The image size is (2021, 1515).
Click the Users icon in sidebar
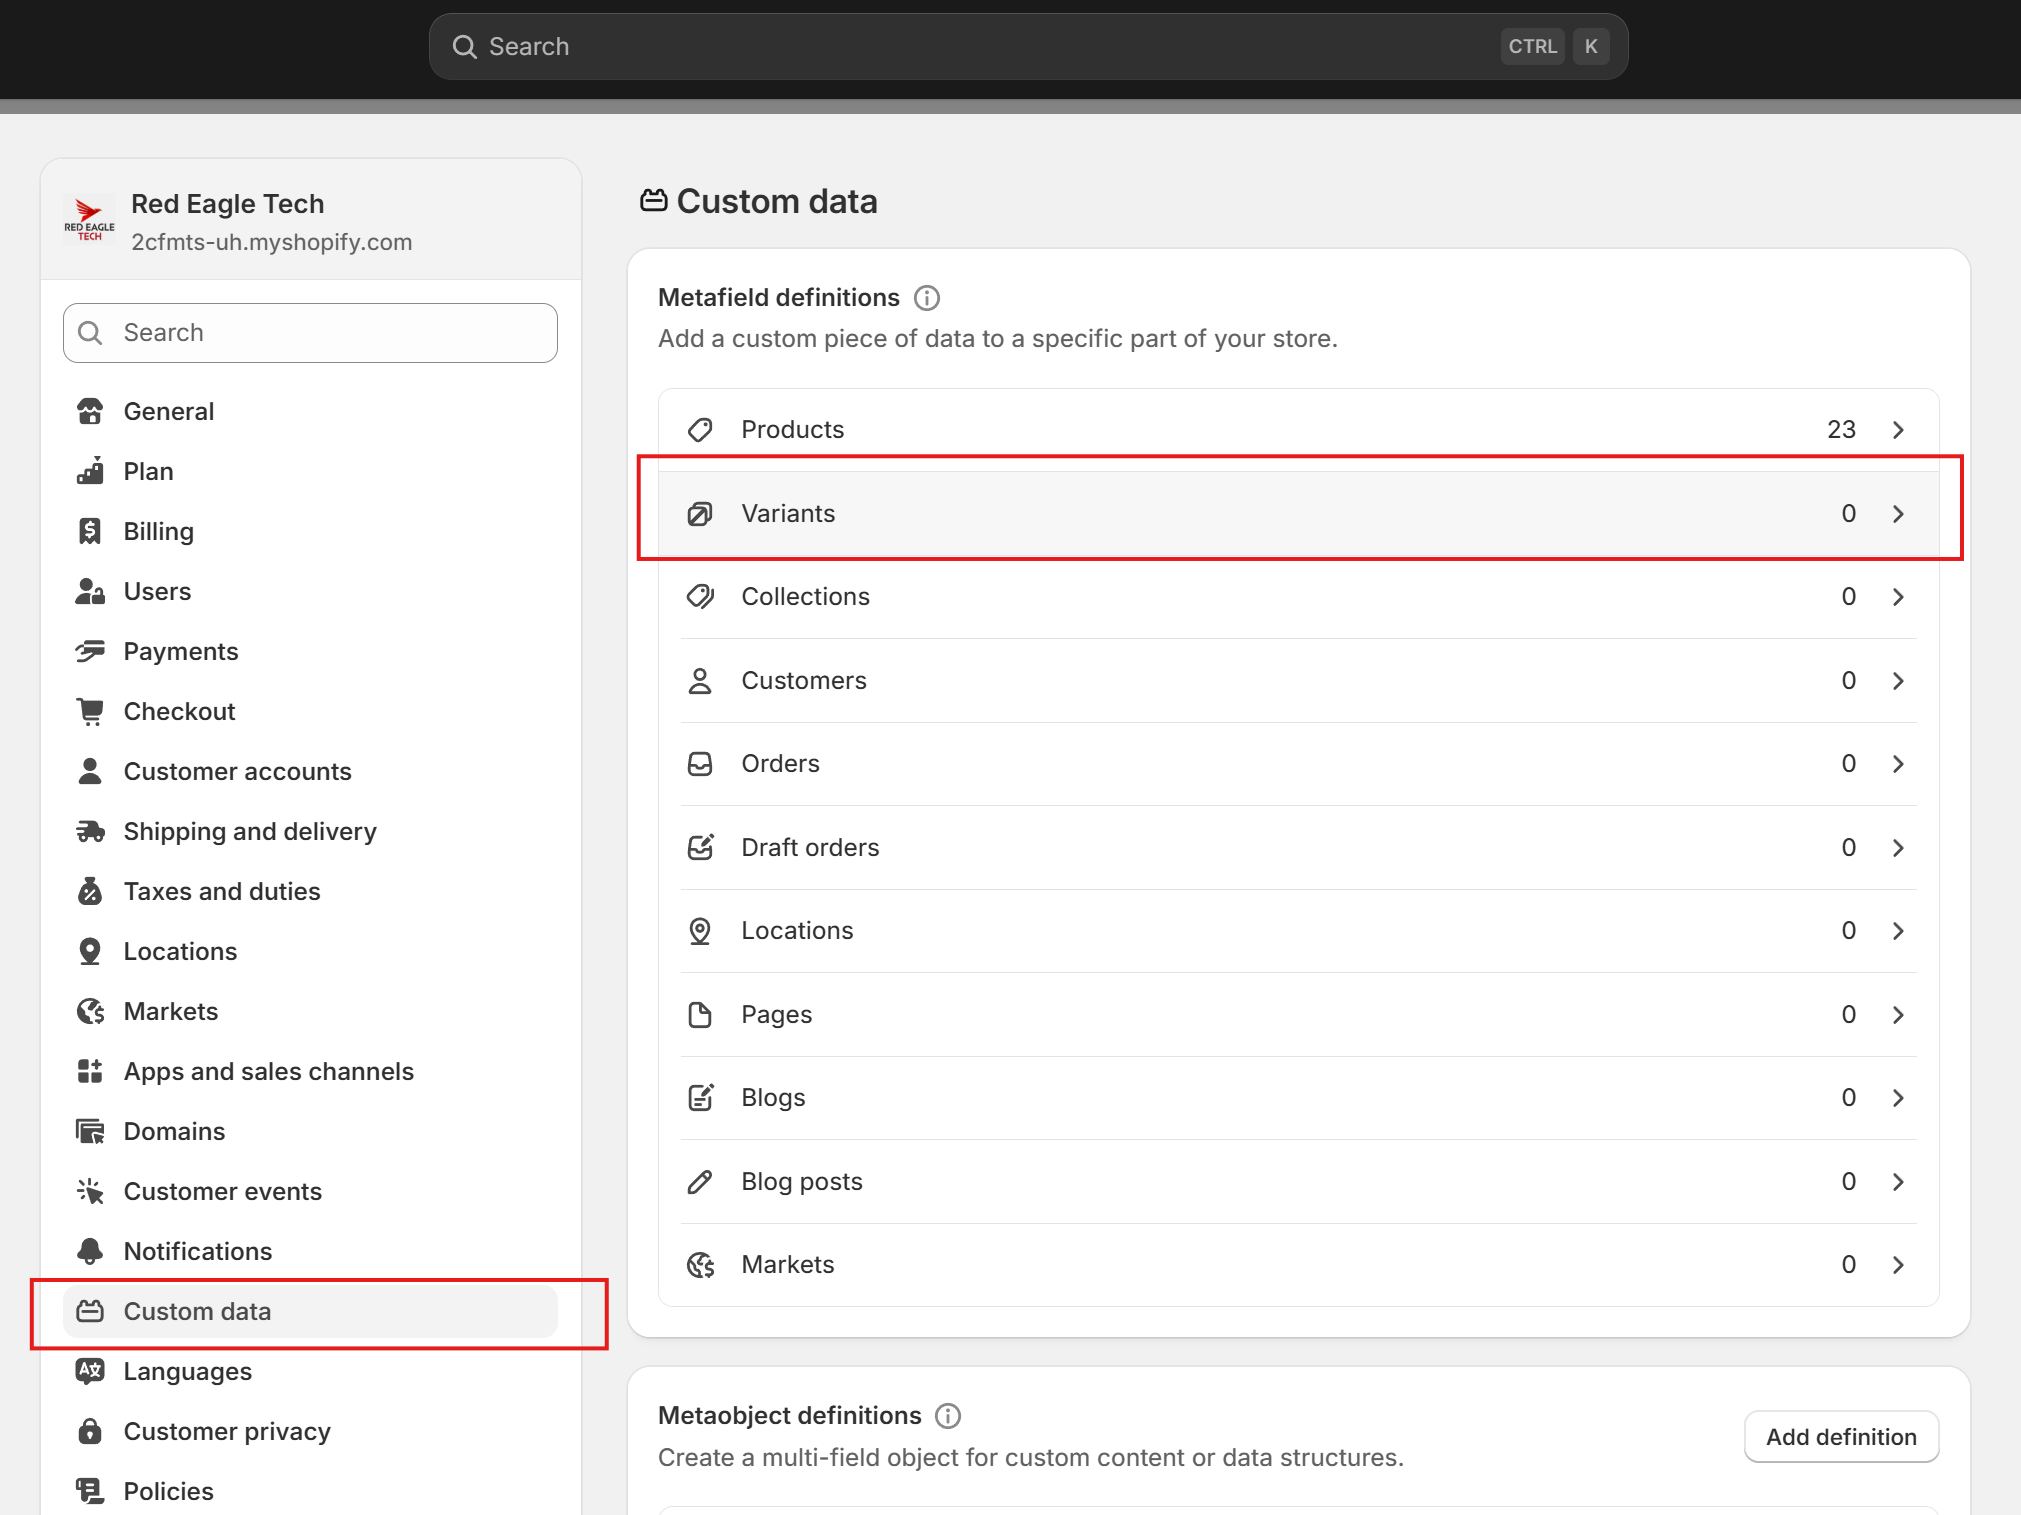click(x=90, y=591)
